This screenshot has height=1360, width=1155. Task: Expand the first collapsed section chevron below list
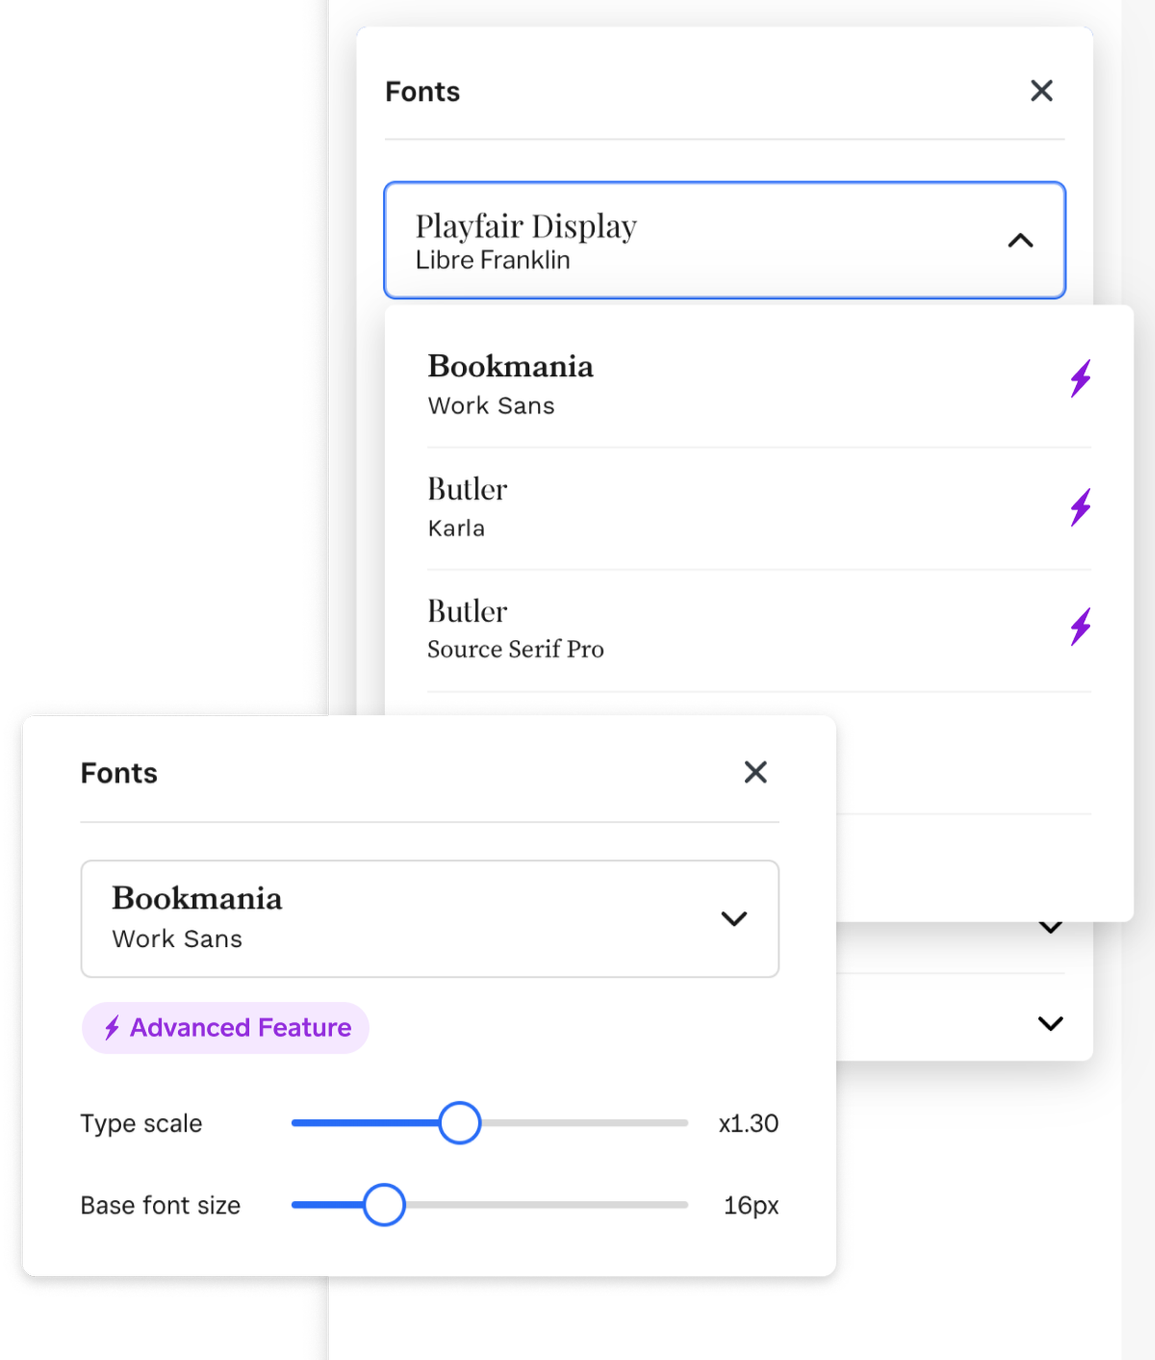pos(1050,927)
